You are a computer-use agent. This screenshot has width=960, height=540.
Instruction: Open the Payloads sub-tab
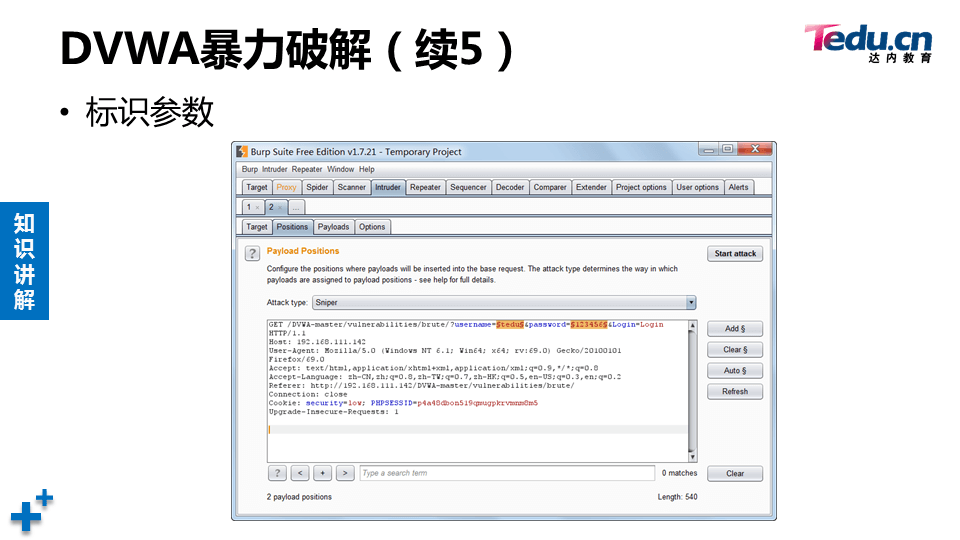333,227
